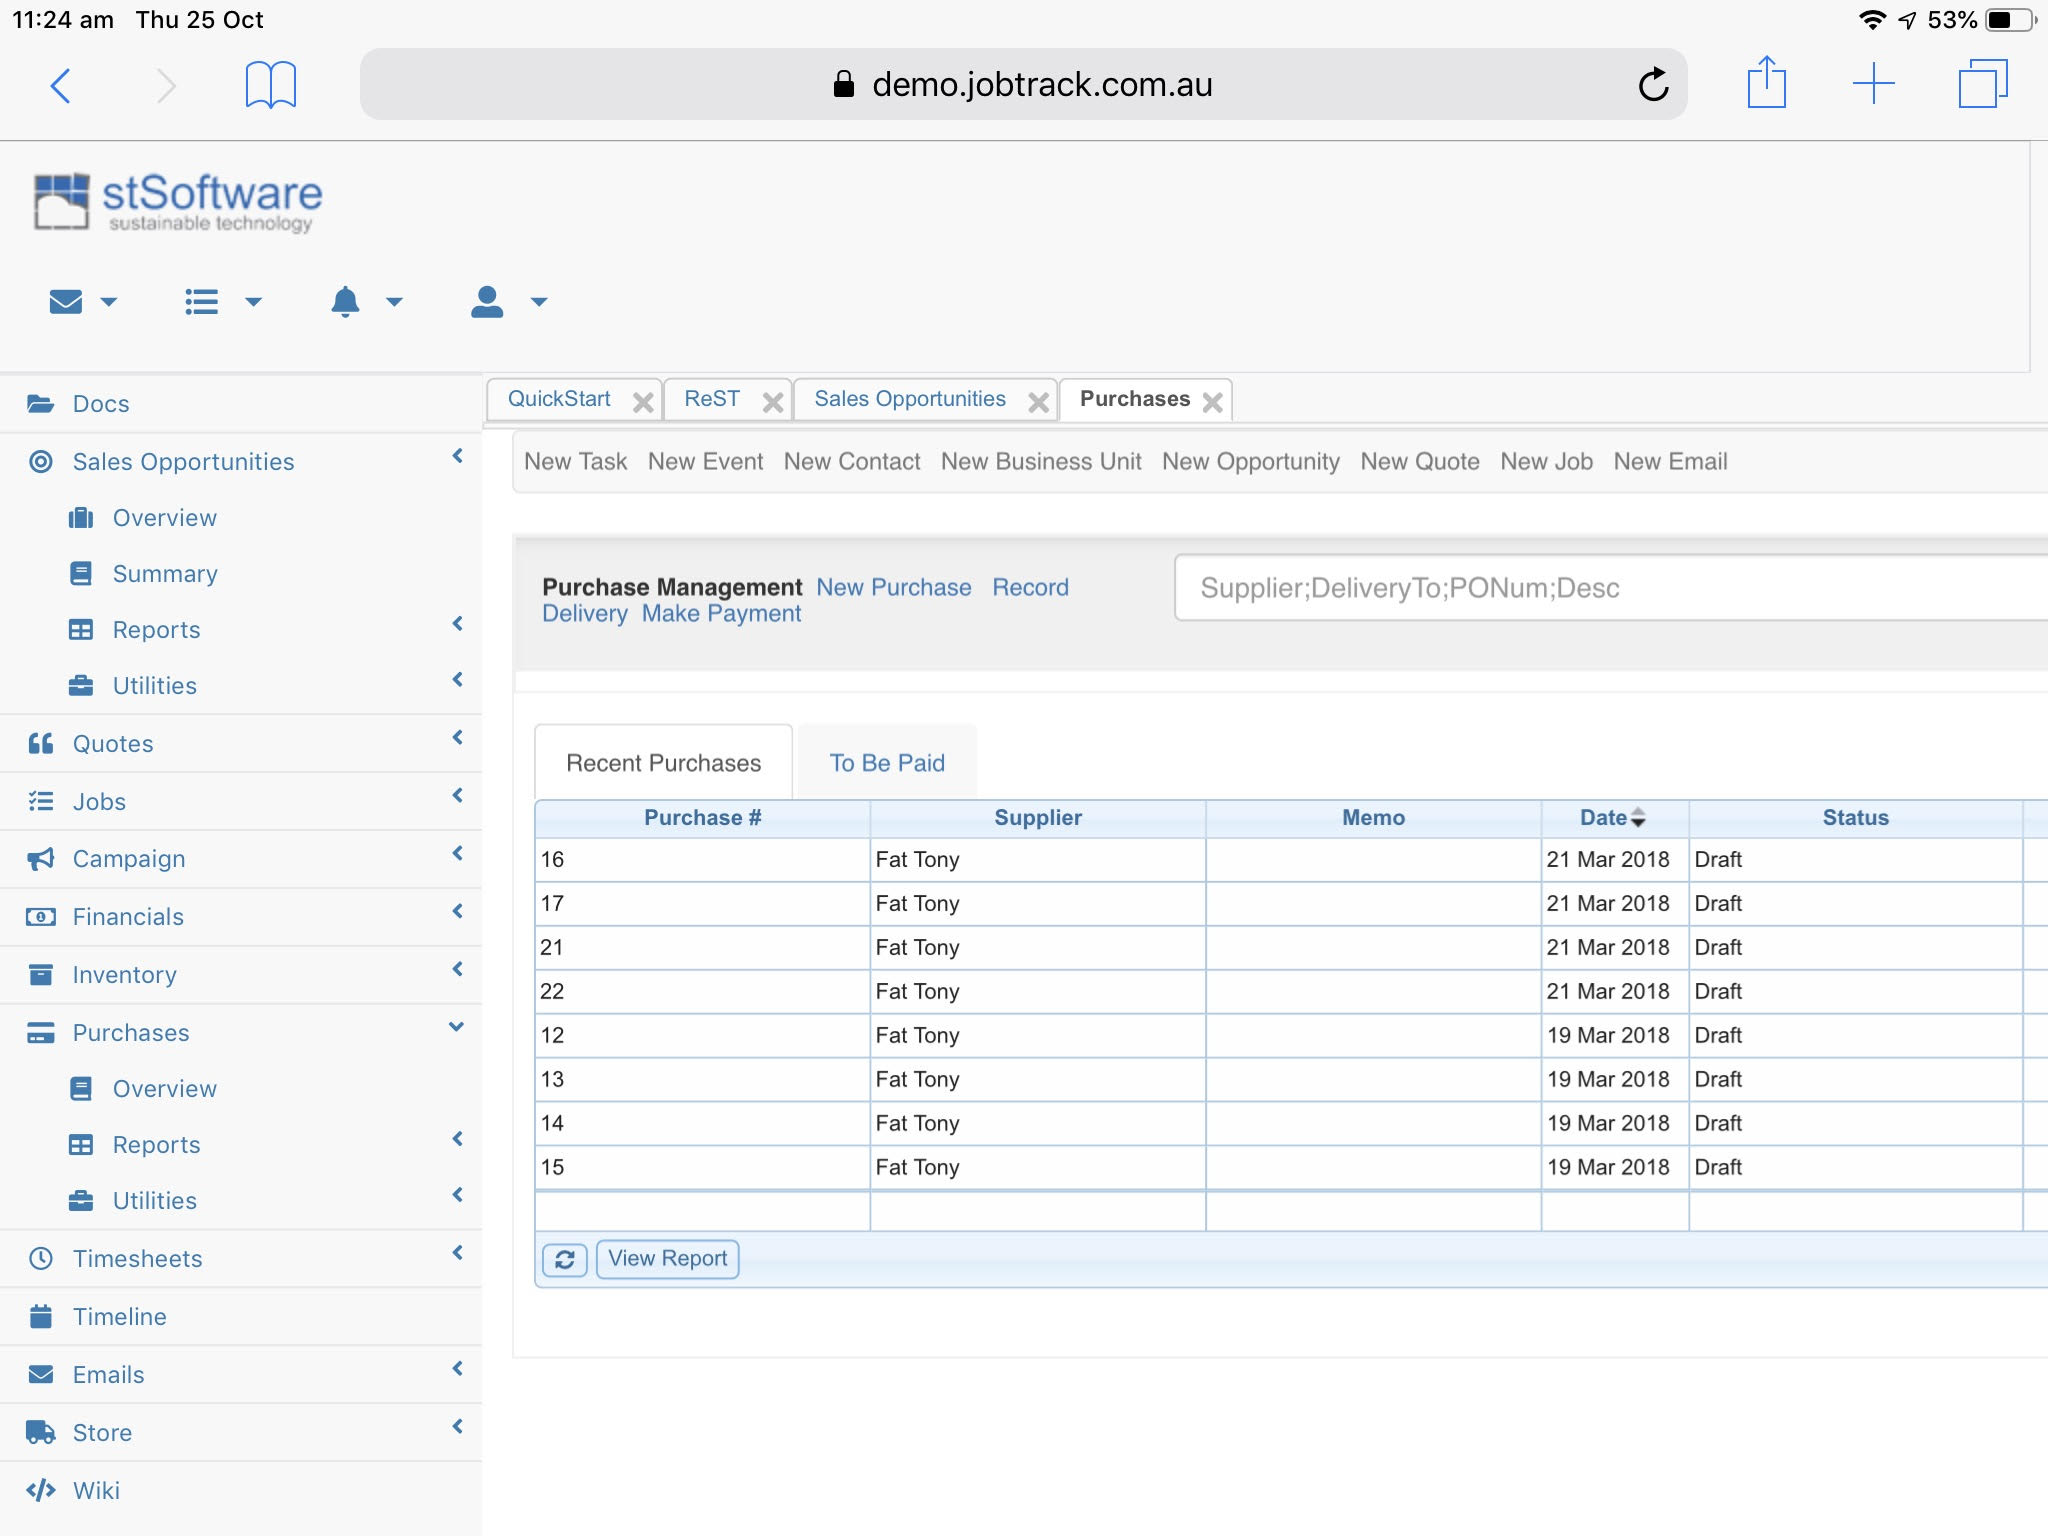
Task: Click New Task in the toolbar
Action: 575,462
